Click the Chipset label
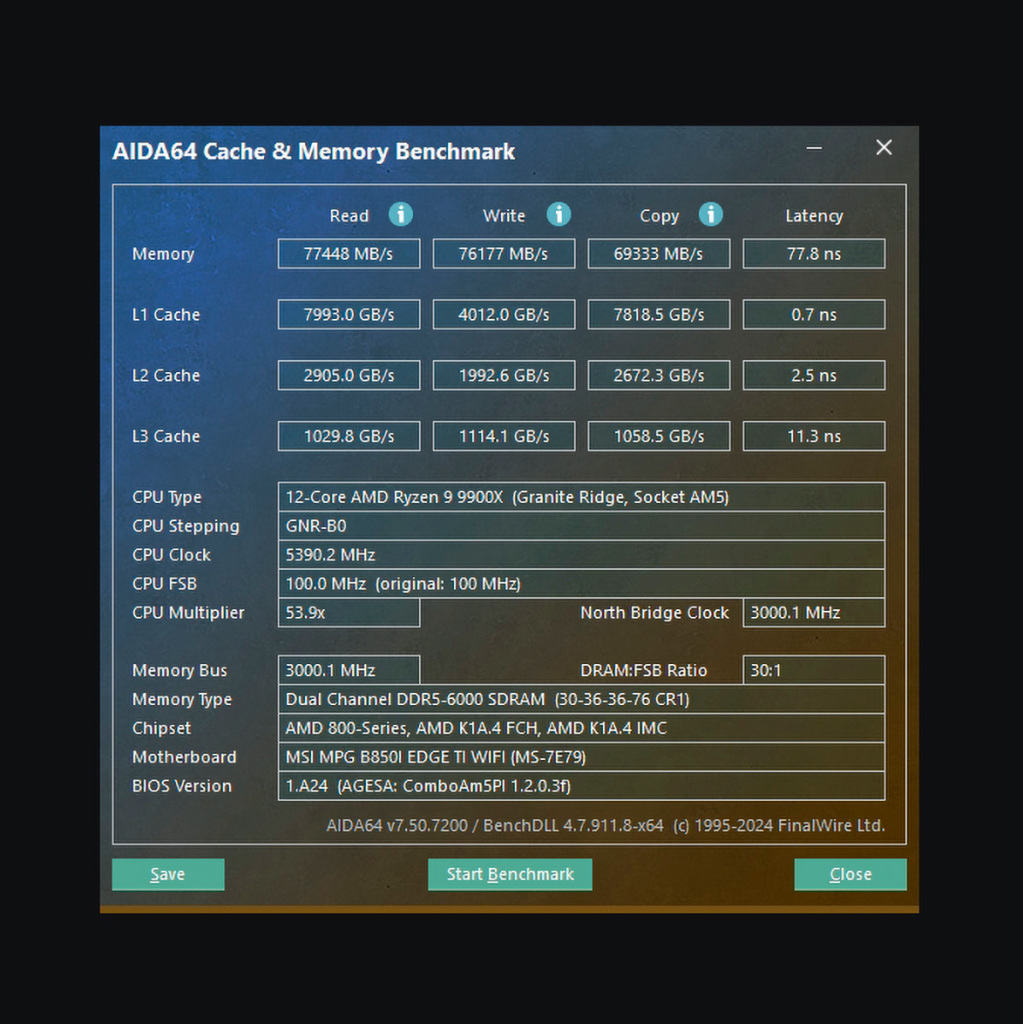 (161, 728)
